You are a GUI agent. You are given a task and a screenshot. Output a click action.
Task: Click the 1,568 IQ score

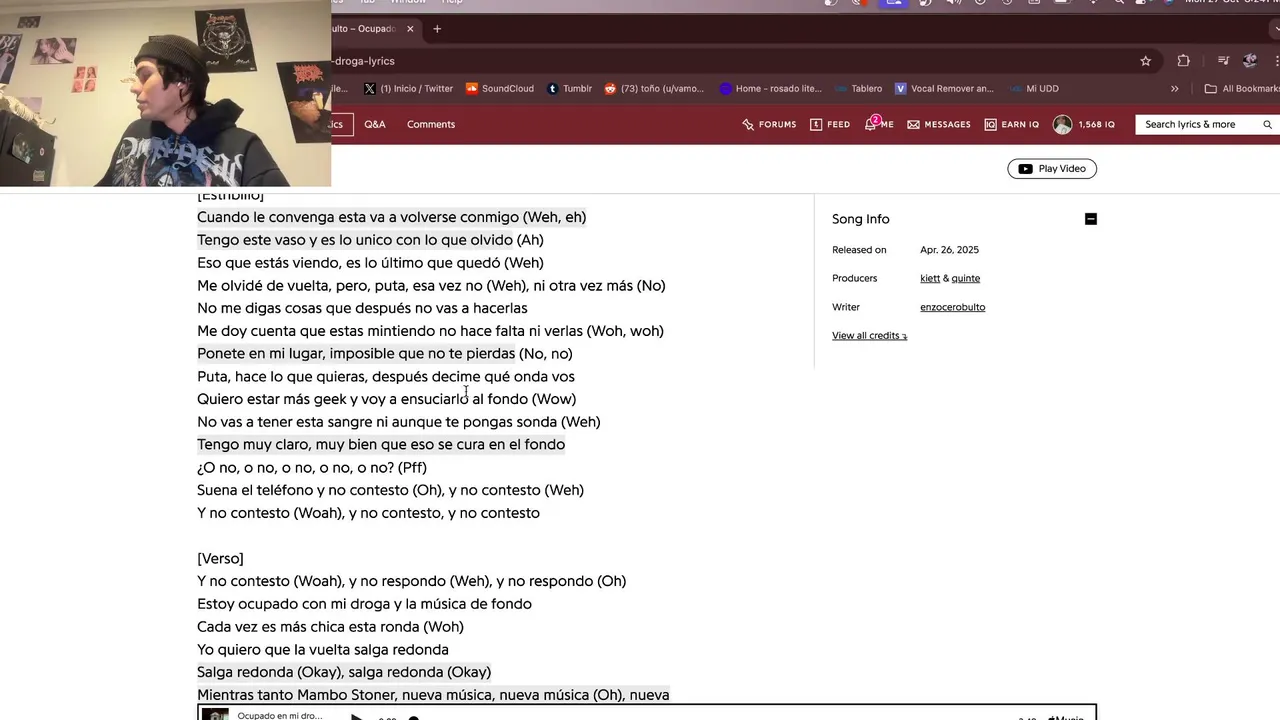(x=1097, y=125)
